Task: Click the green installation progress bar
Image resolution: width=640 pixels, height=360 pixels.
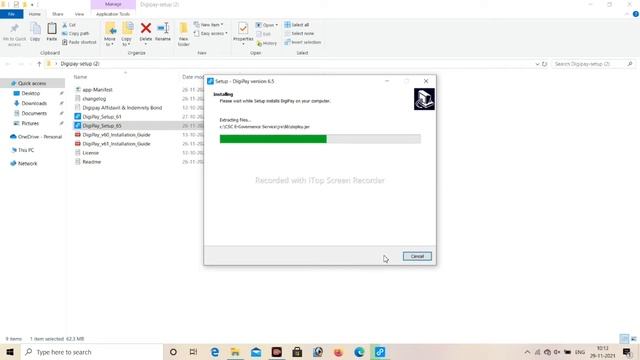Action: point(273,139)
